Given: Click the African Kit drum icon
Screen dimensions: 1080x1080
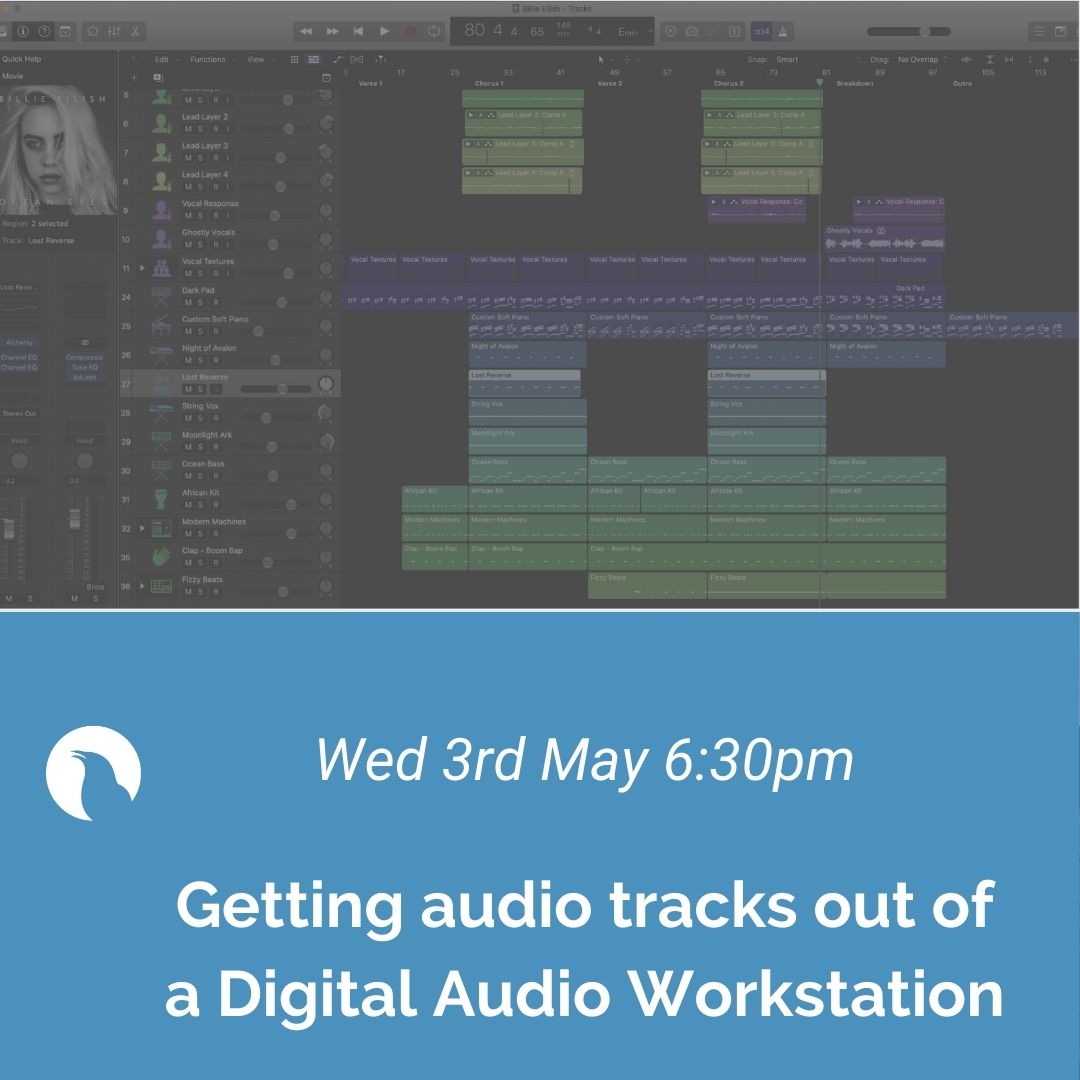Looking at the screenshot, I should 160,498.
